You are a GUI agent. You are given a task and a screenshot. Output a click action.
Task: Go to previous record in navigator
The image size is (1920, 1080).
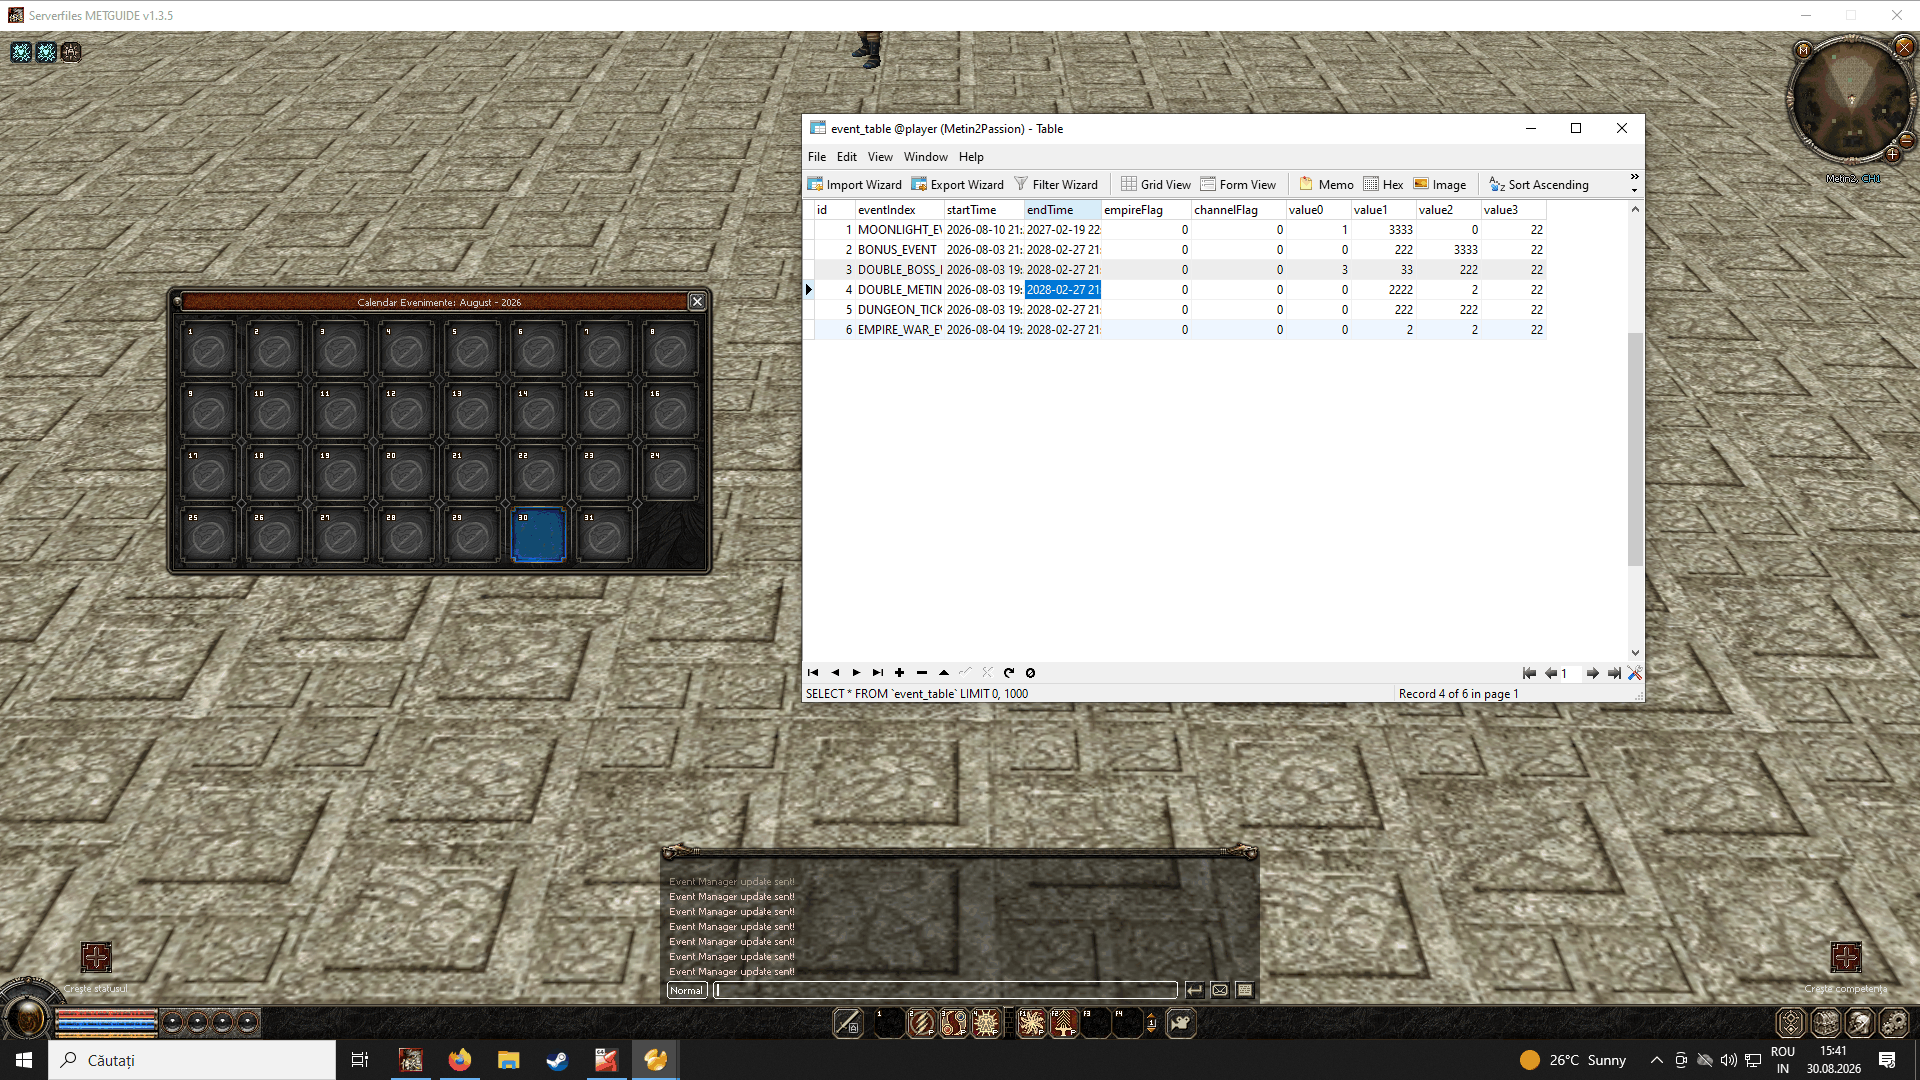835,673
